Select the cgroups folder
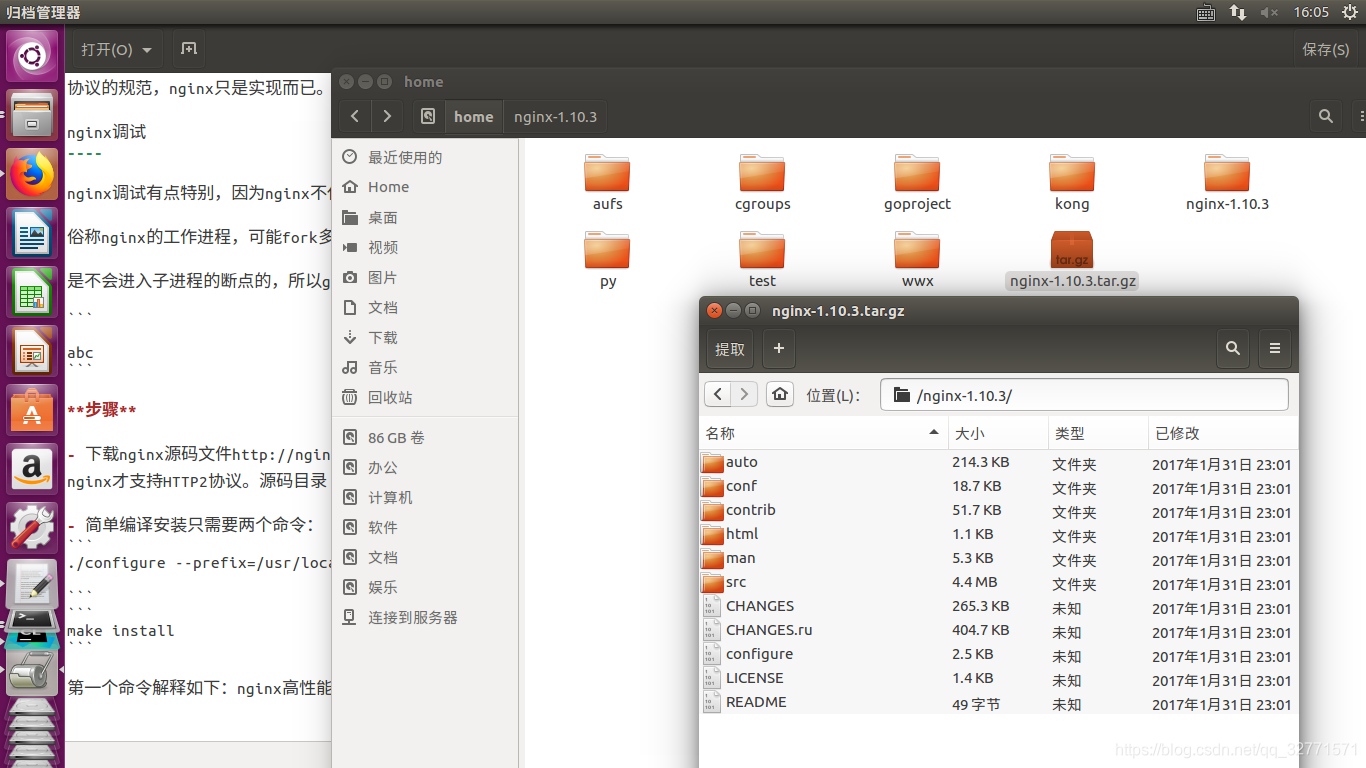1366x768 pixels. tap(762, 182)
